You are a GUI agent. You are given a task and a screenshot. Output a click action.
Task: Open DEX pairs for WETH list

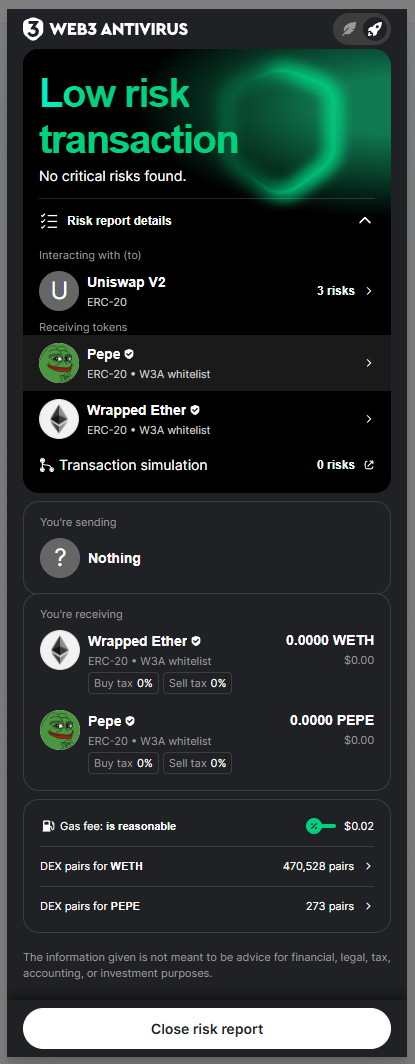207,867
